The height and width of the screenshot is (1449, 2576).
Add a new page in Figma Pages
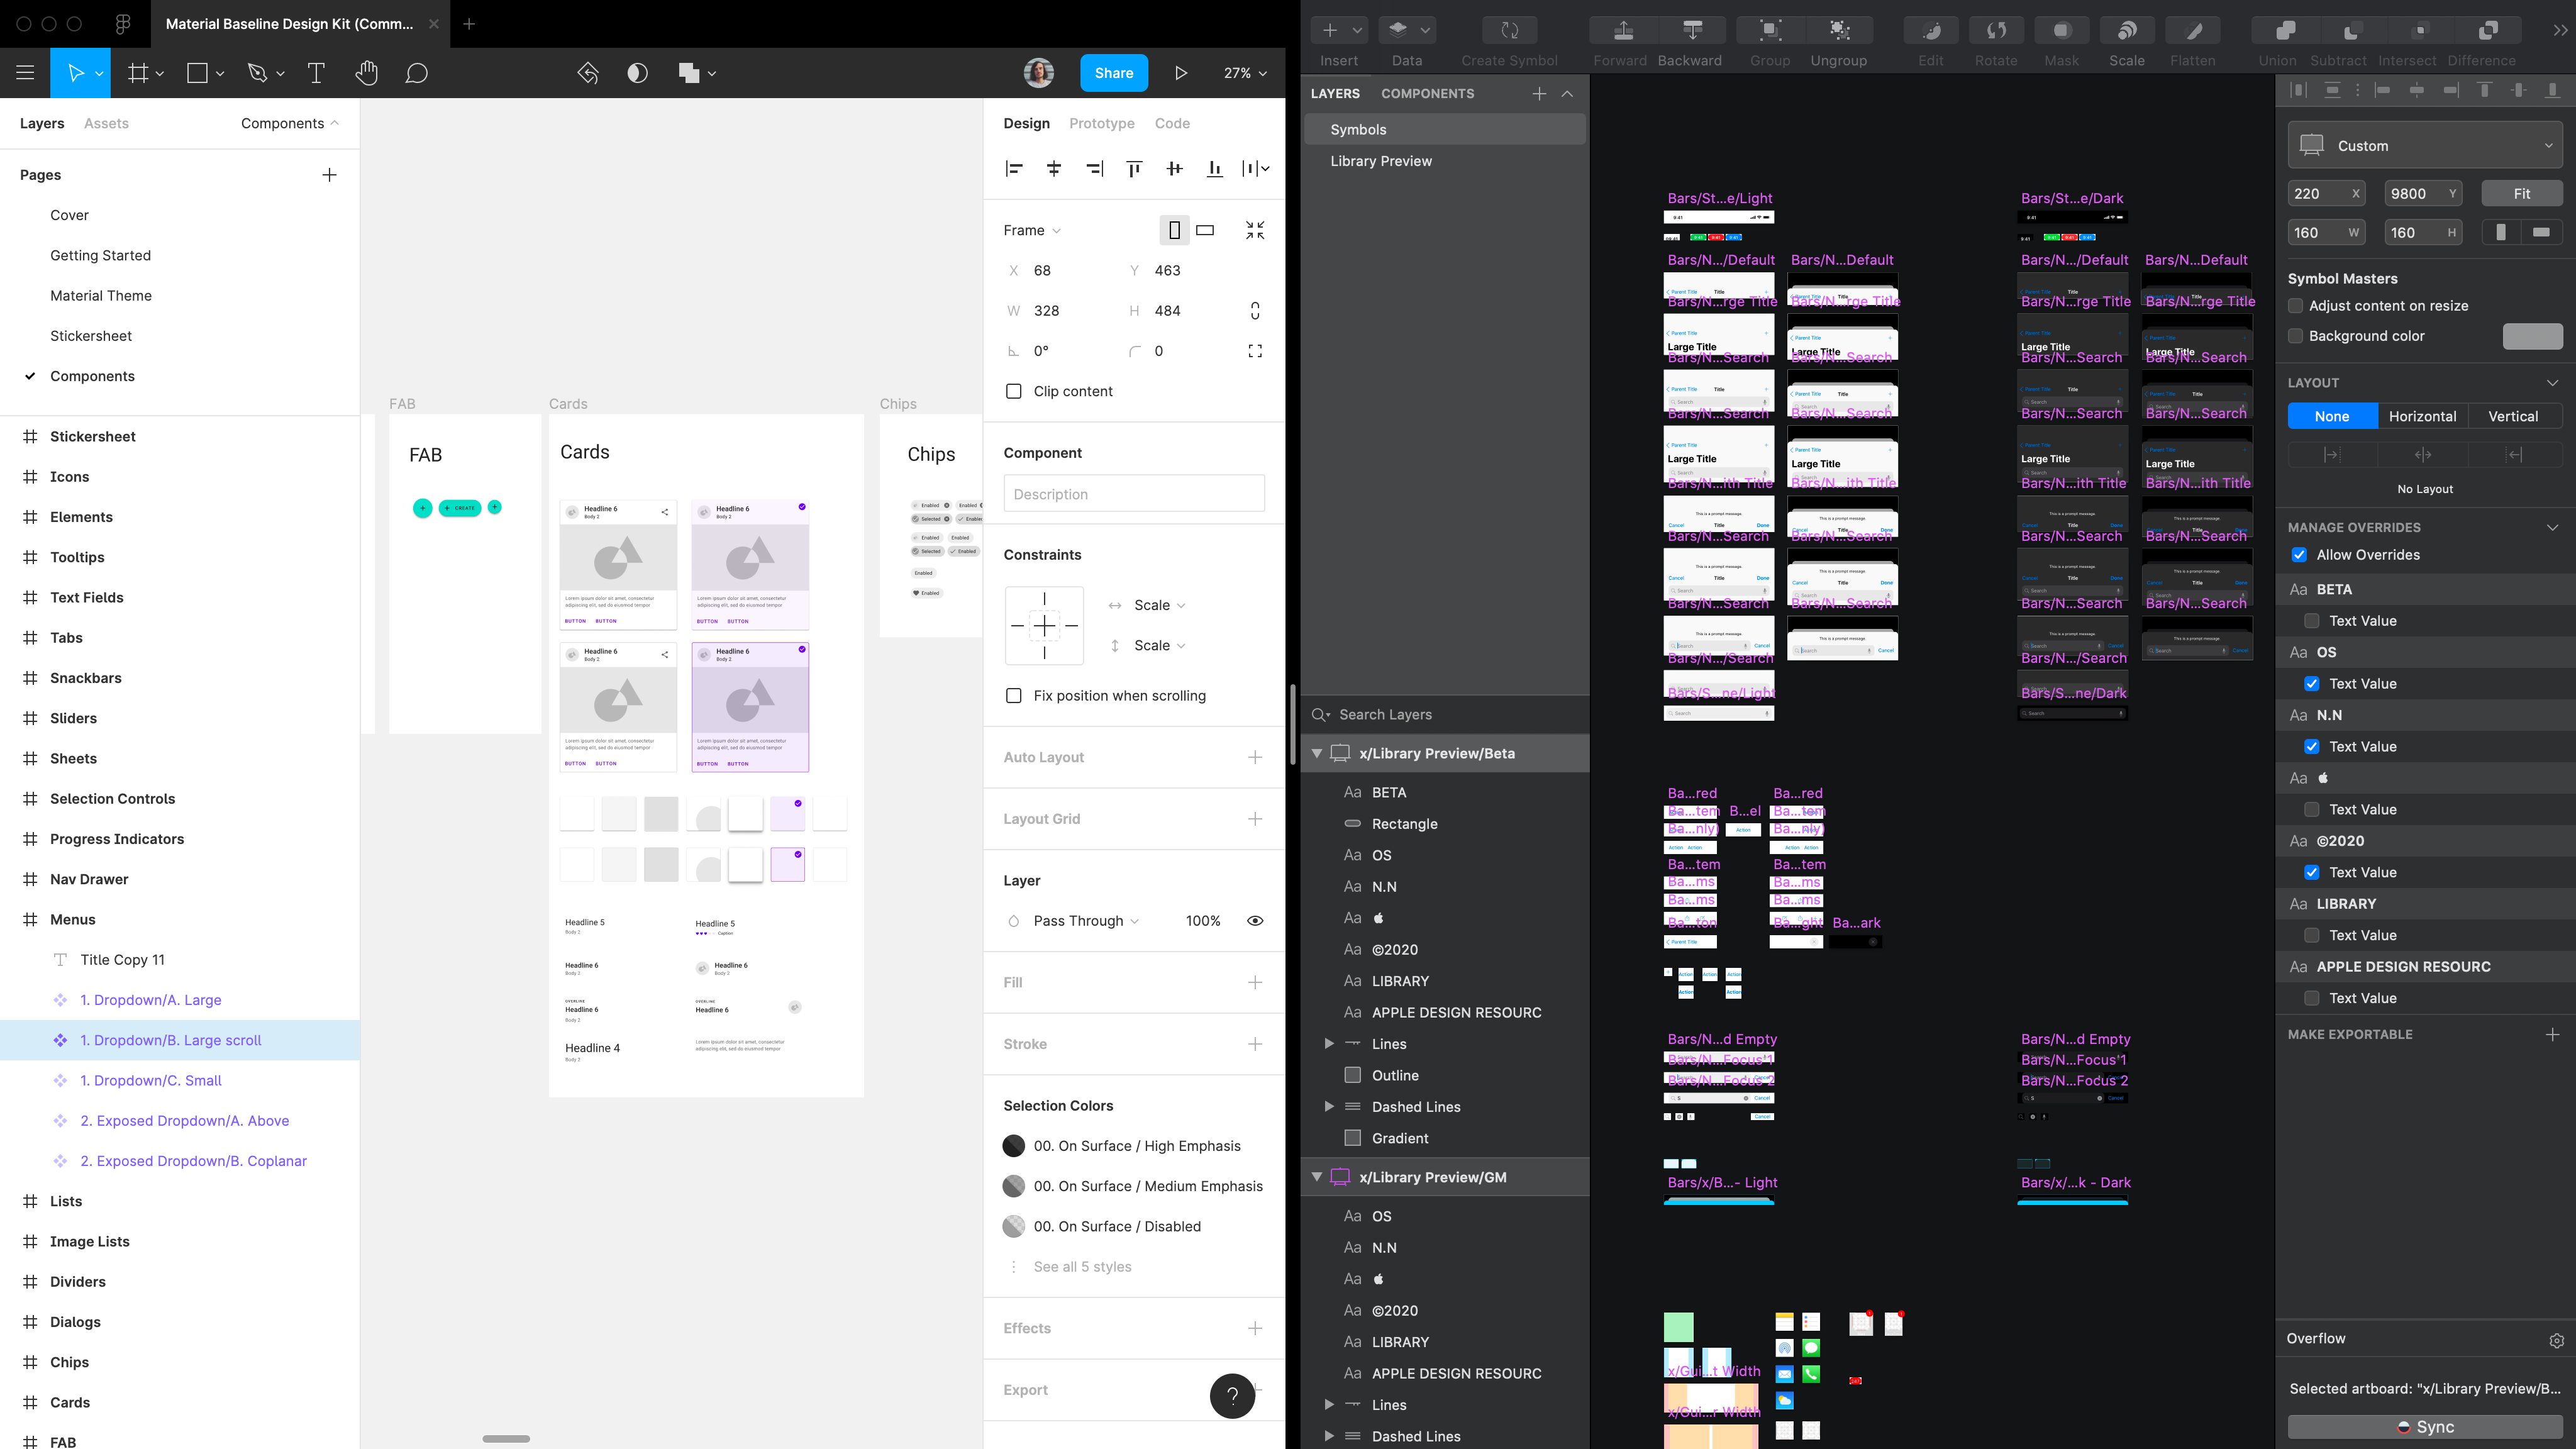coord(329,175)
